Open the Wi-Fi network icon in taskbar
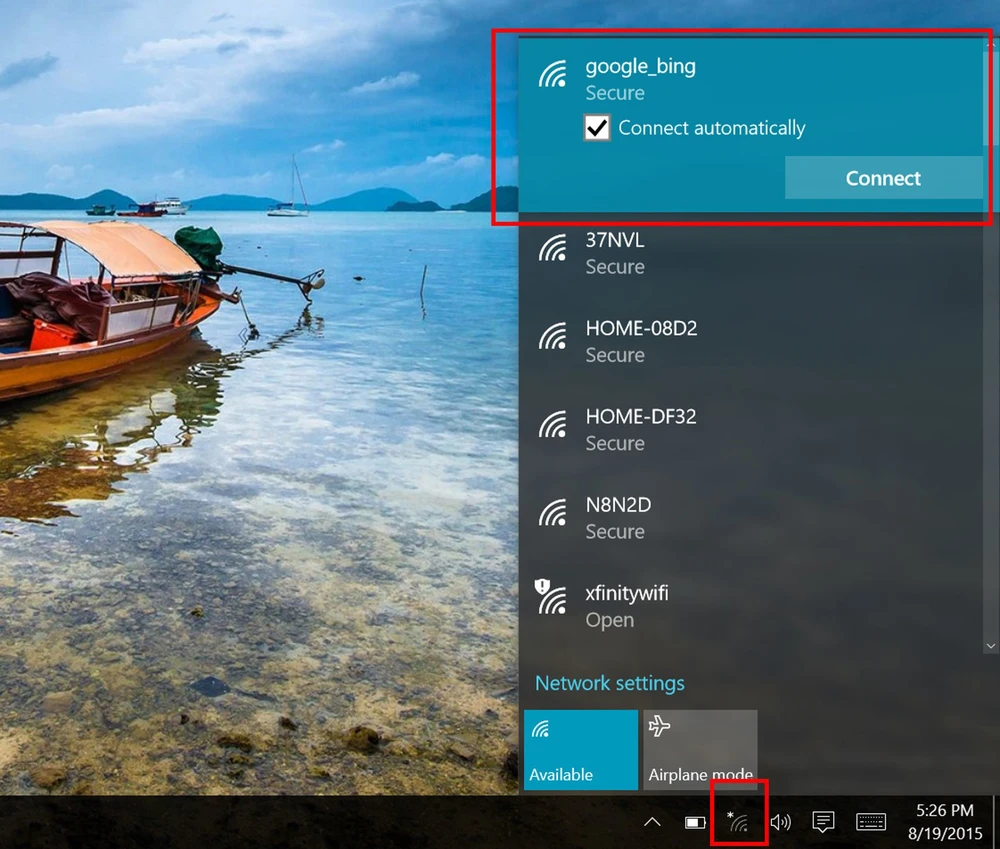Screen dimensions: 1000x849 point(738,822)
